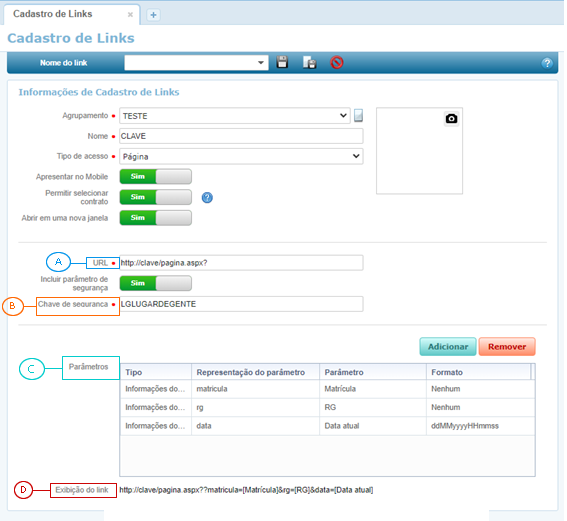Open the Agrupamento dropdown showing TESTE
The image size is (567, 521).
[x=235, y=116]
